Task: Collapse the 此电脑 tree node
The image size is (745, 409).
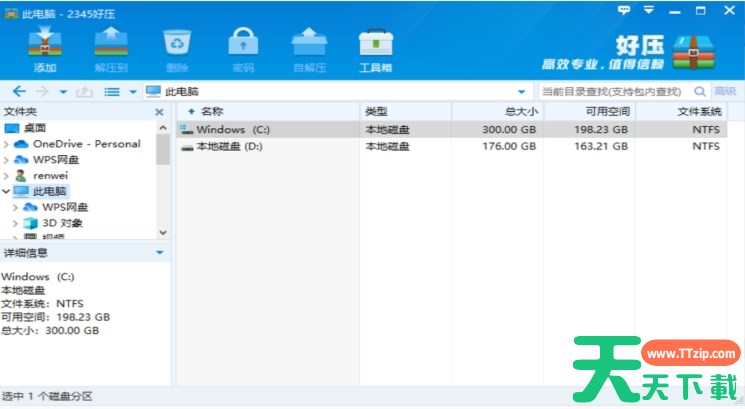Action: pyautogui.click(x=7, y=191)
